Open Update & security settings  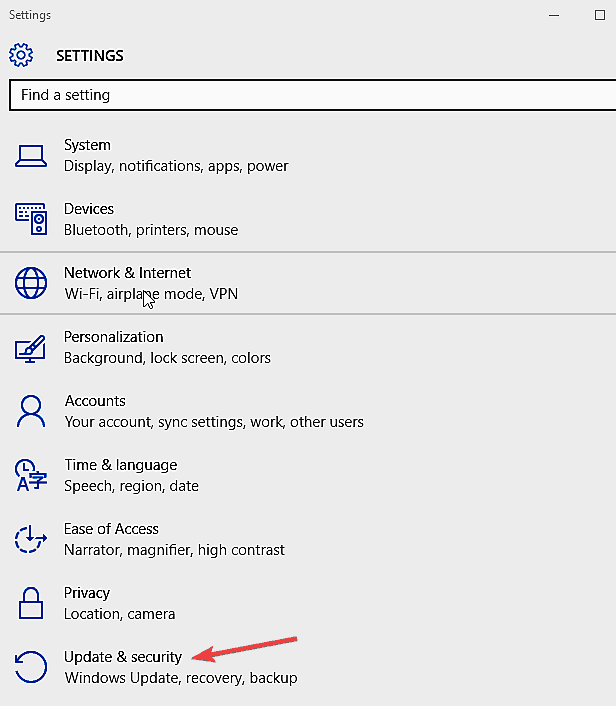(x=308, y=667)
